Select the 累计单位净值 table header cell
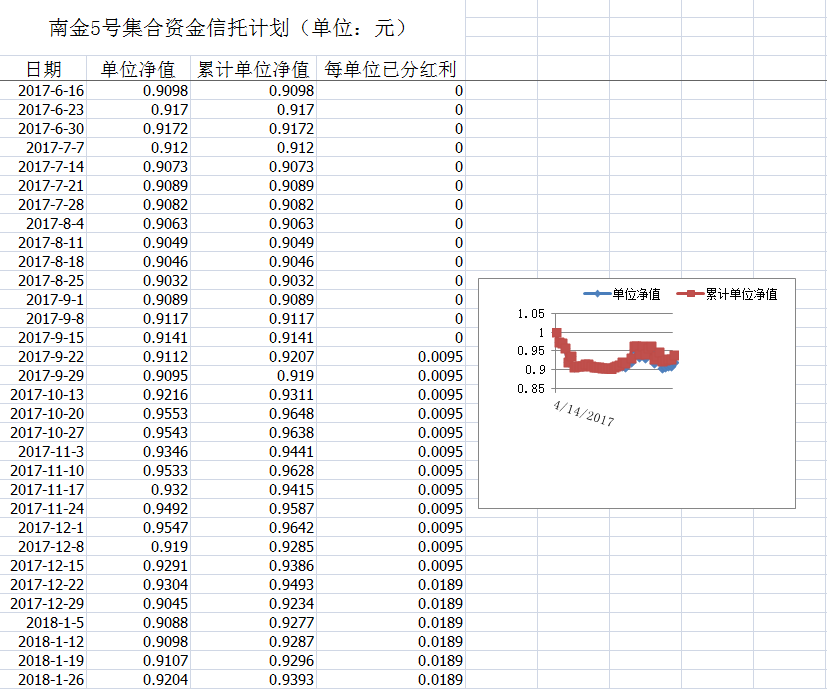Image resolution: width=827 pixels, height=689 pixels. (253, 69)
